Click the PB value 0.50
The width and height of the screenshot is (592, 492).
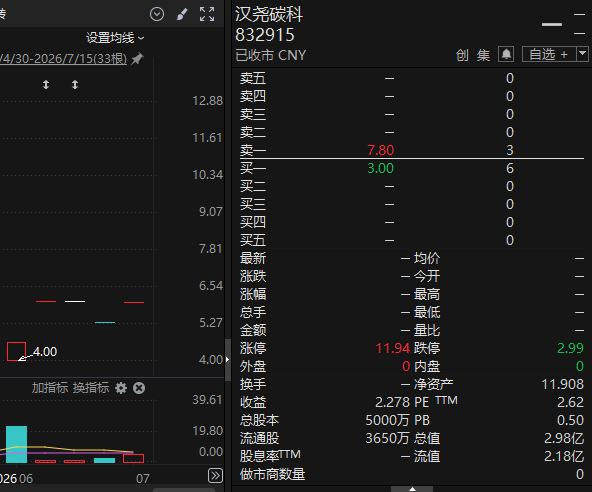[570, 420]
